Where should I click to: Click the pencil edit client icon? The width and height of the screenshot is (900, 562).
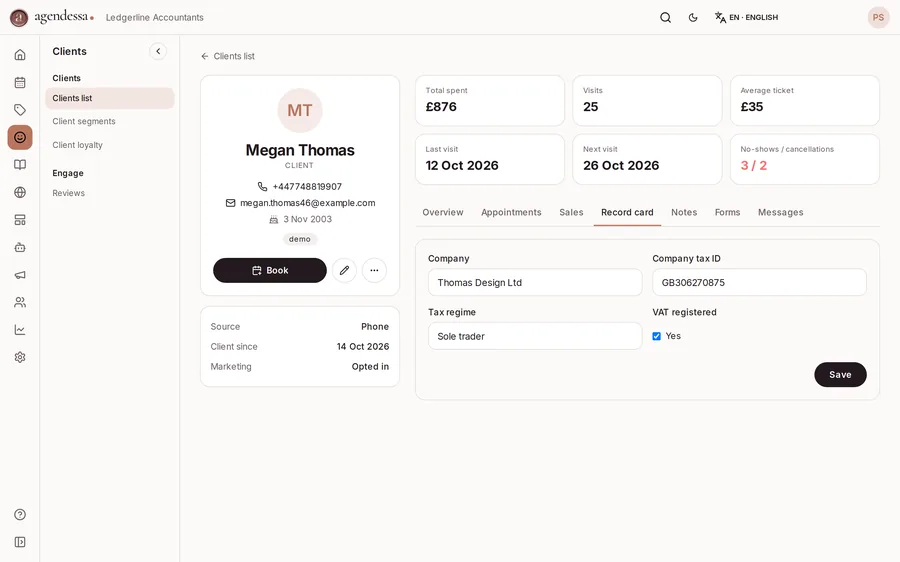(x=344, y=270)
